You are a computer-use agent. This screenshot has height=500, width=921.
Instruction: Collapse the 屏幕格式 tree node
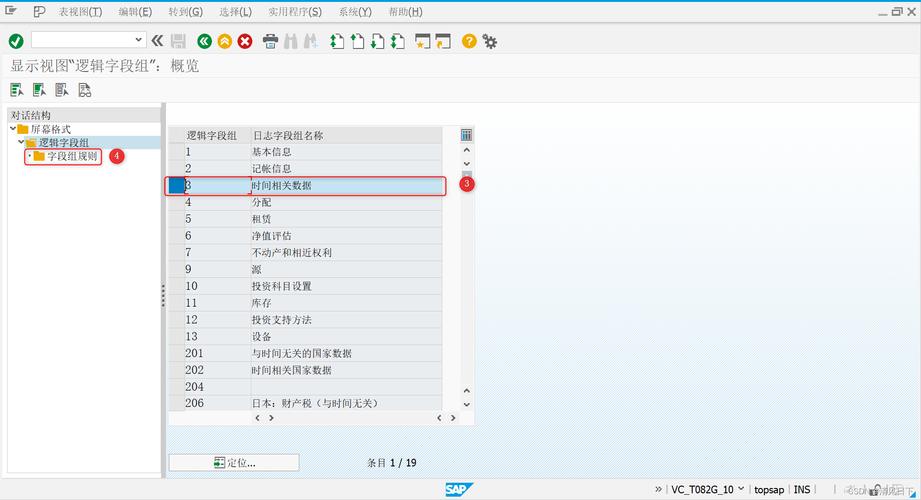point(13,129)
